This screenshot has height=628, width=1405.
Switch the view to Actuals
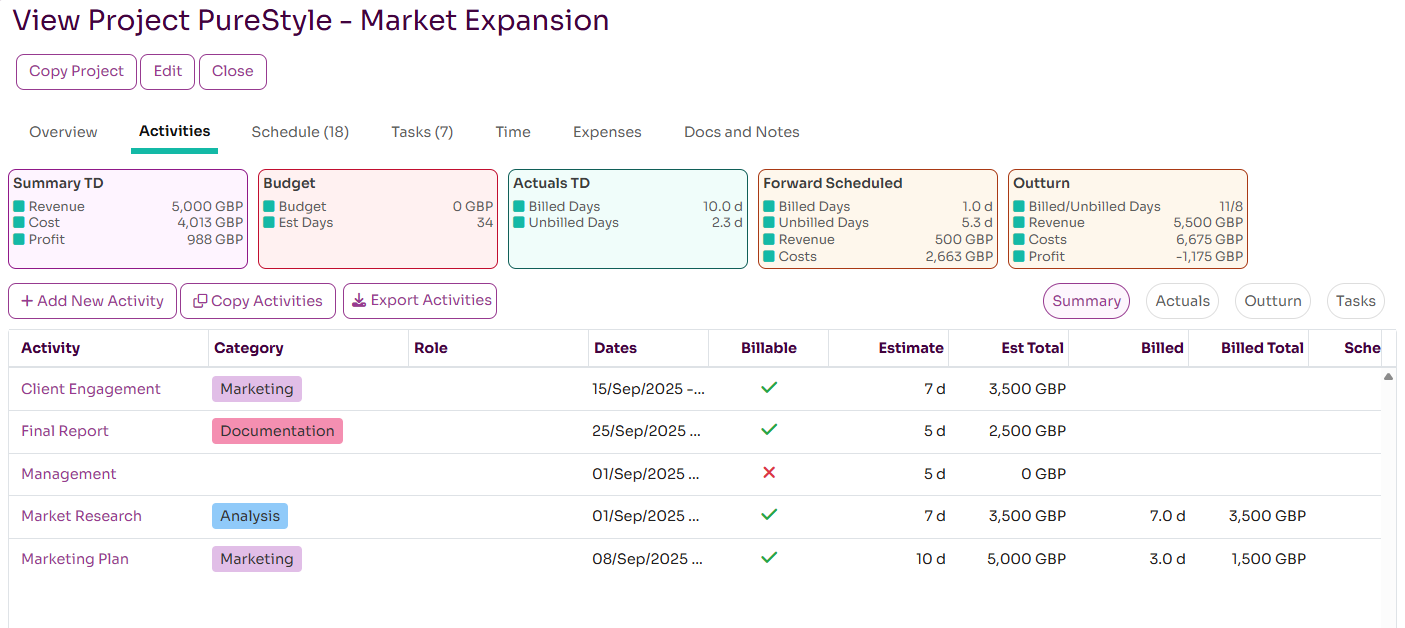pos(1183,301)
